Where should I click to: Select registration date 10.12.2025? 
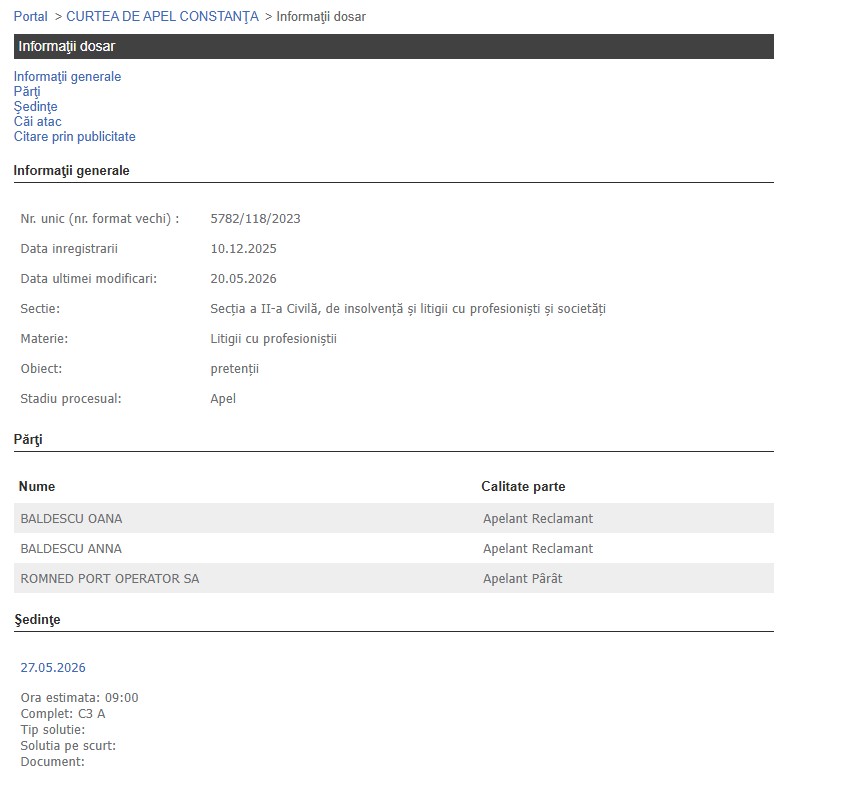244,249
